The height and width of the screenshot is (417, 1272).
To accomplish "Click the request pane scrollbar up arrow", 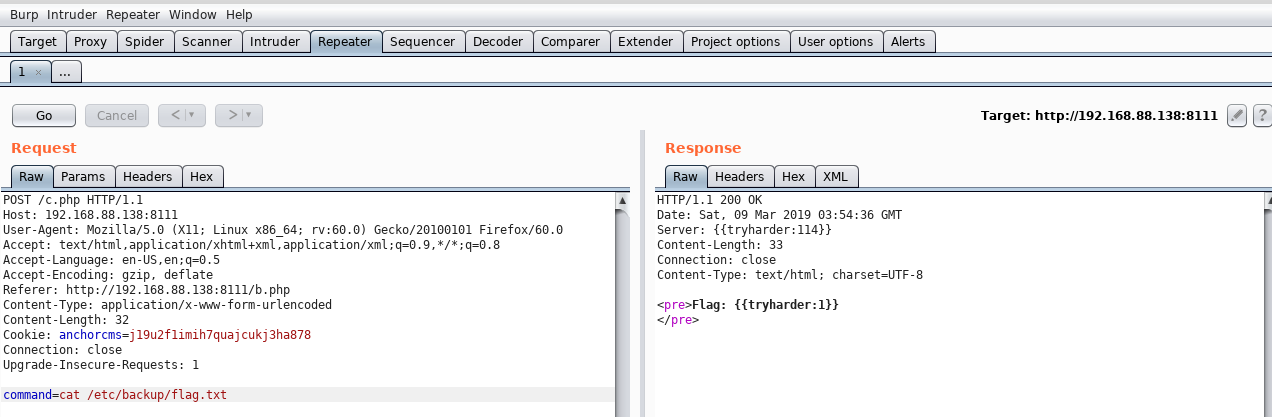I will click(x=623, y=201).
